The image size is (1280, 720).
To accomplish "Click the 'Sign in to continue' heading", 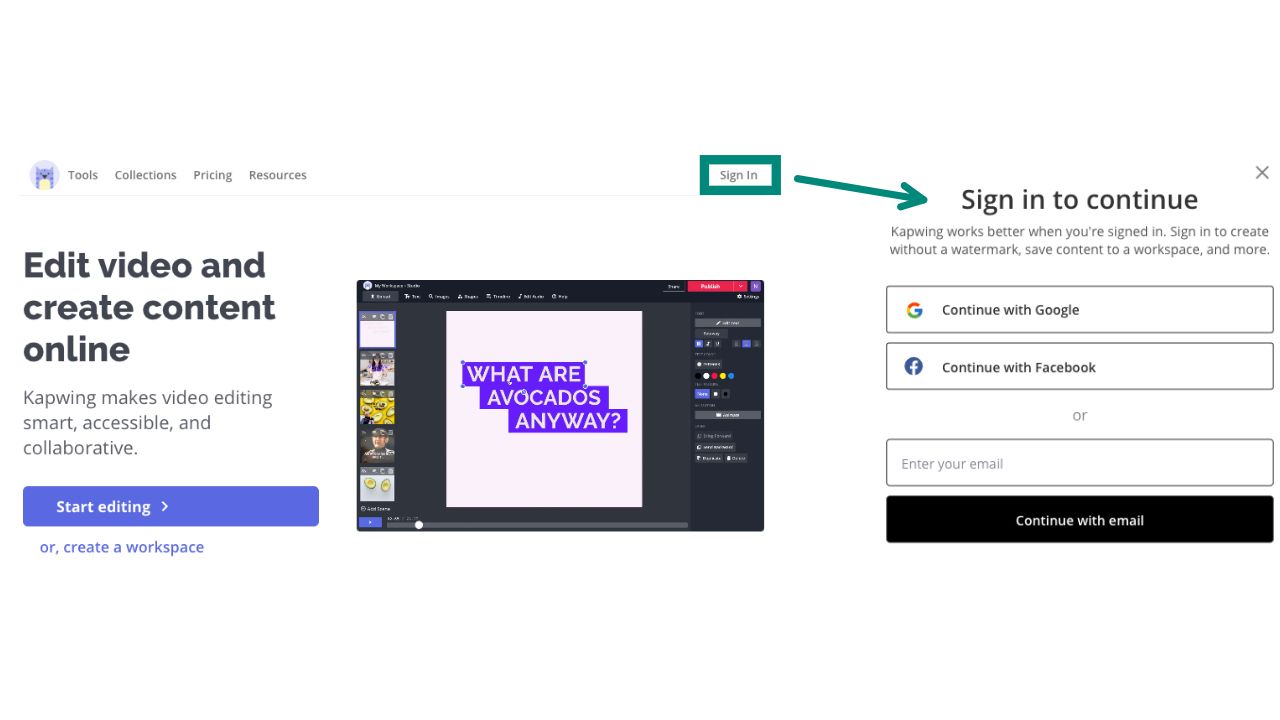I will 1079,199.
